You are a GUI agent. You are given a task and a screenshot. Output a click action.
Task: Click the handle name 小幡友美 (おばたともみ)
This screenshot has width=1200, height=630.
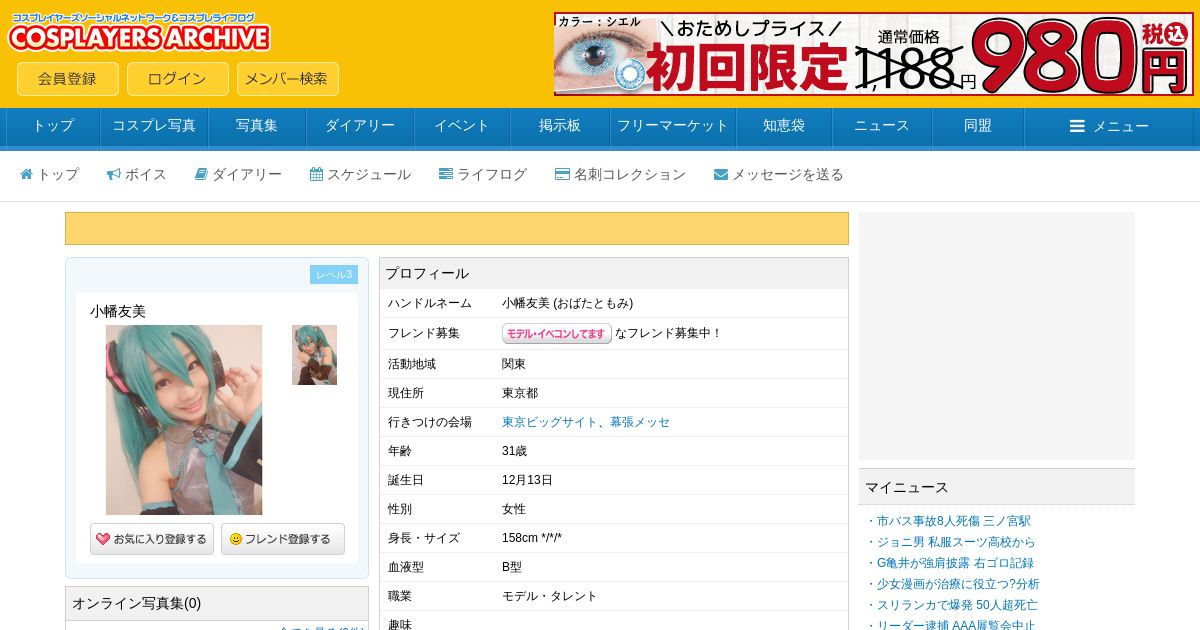567,303
